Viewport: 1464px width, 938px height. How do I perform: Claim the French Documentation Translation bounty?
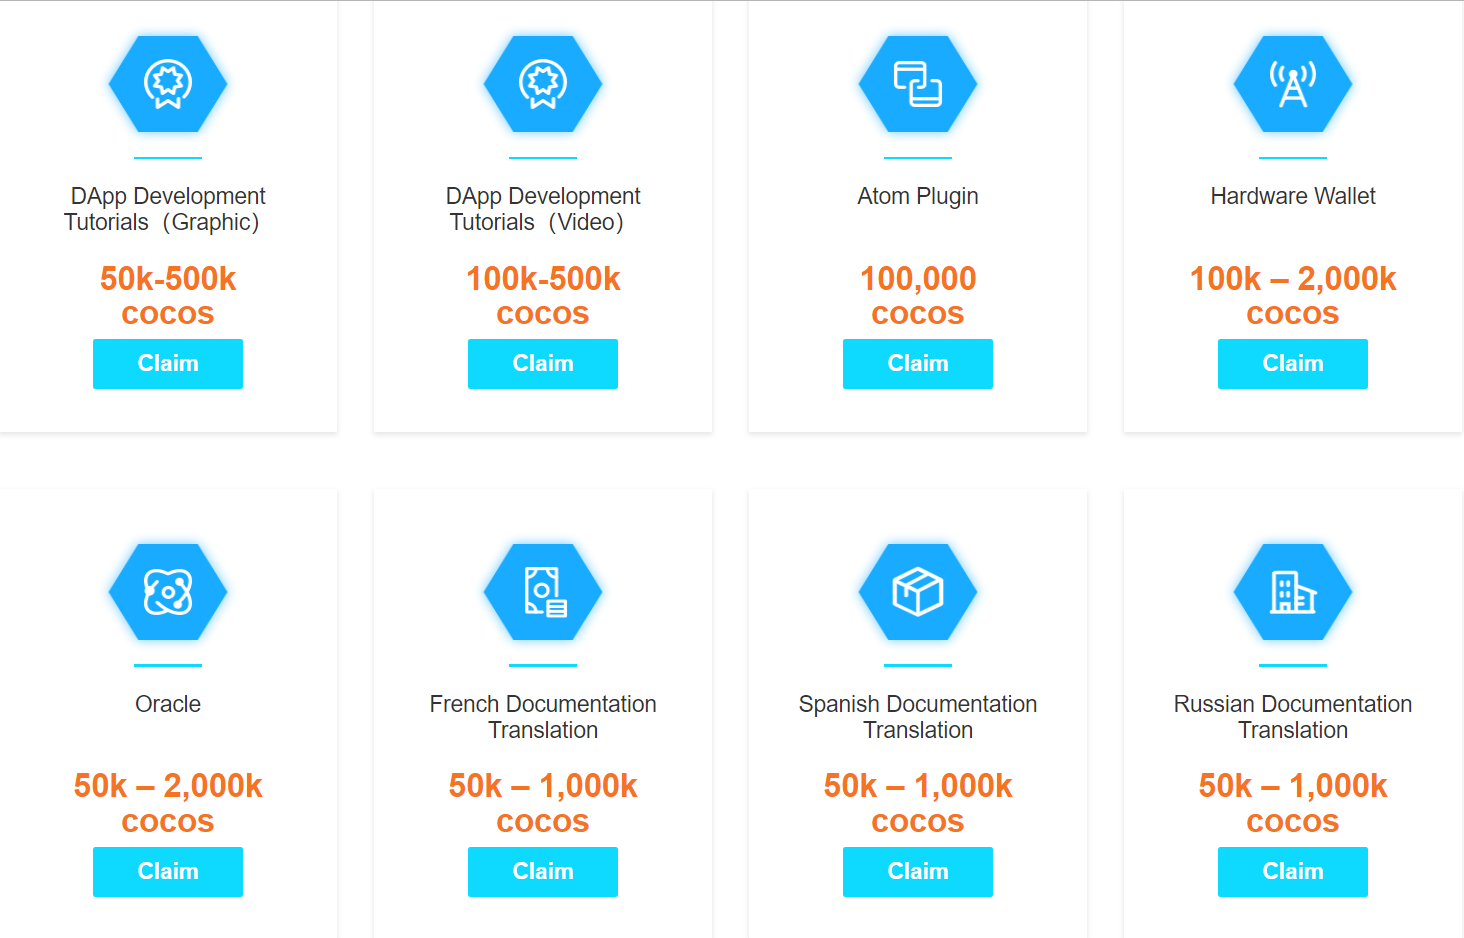click(x=543, y=872)
